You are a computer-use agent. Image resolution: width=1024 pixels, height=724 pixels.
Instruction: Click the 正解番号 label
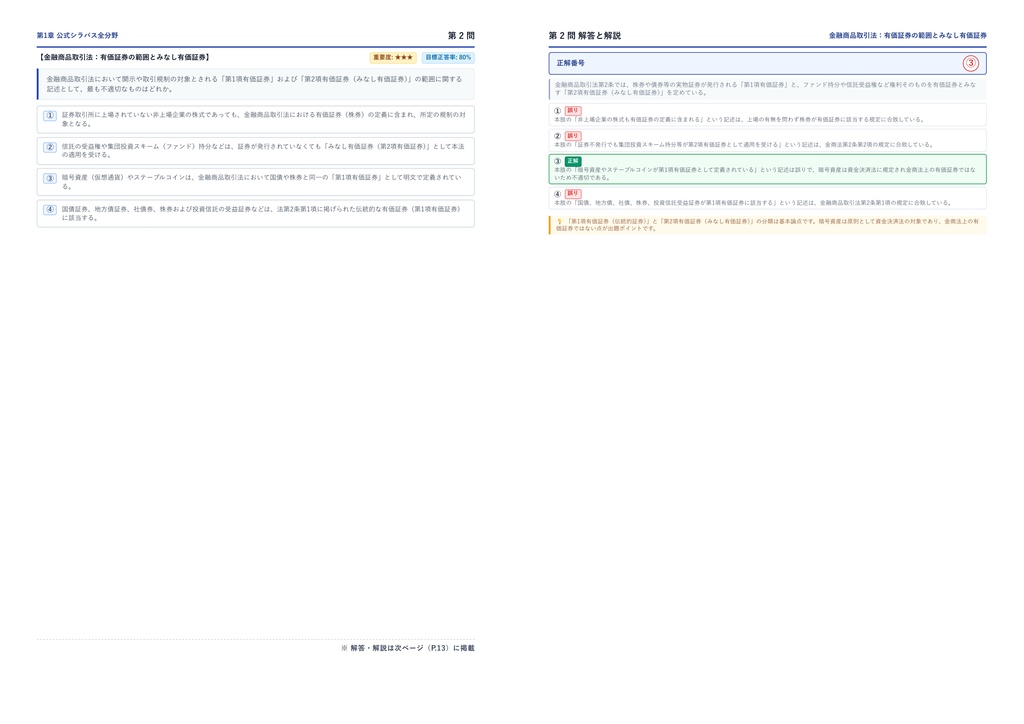pyautogui.click(x=570, y=63)
